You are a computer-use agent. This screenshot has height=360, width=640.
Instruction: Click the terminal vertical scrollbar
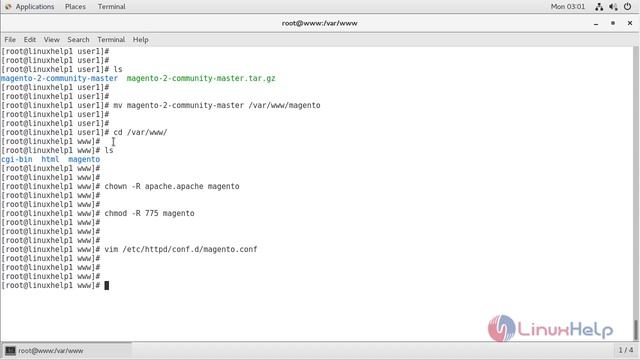(636, 193)
